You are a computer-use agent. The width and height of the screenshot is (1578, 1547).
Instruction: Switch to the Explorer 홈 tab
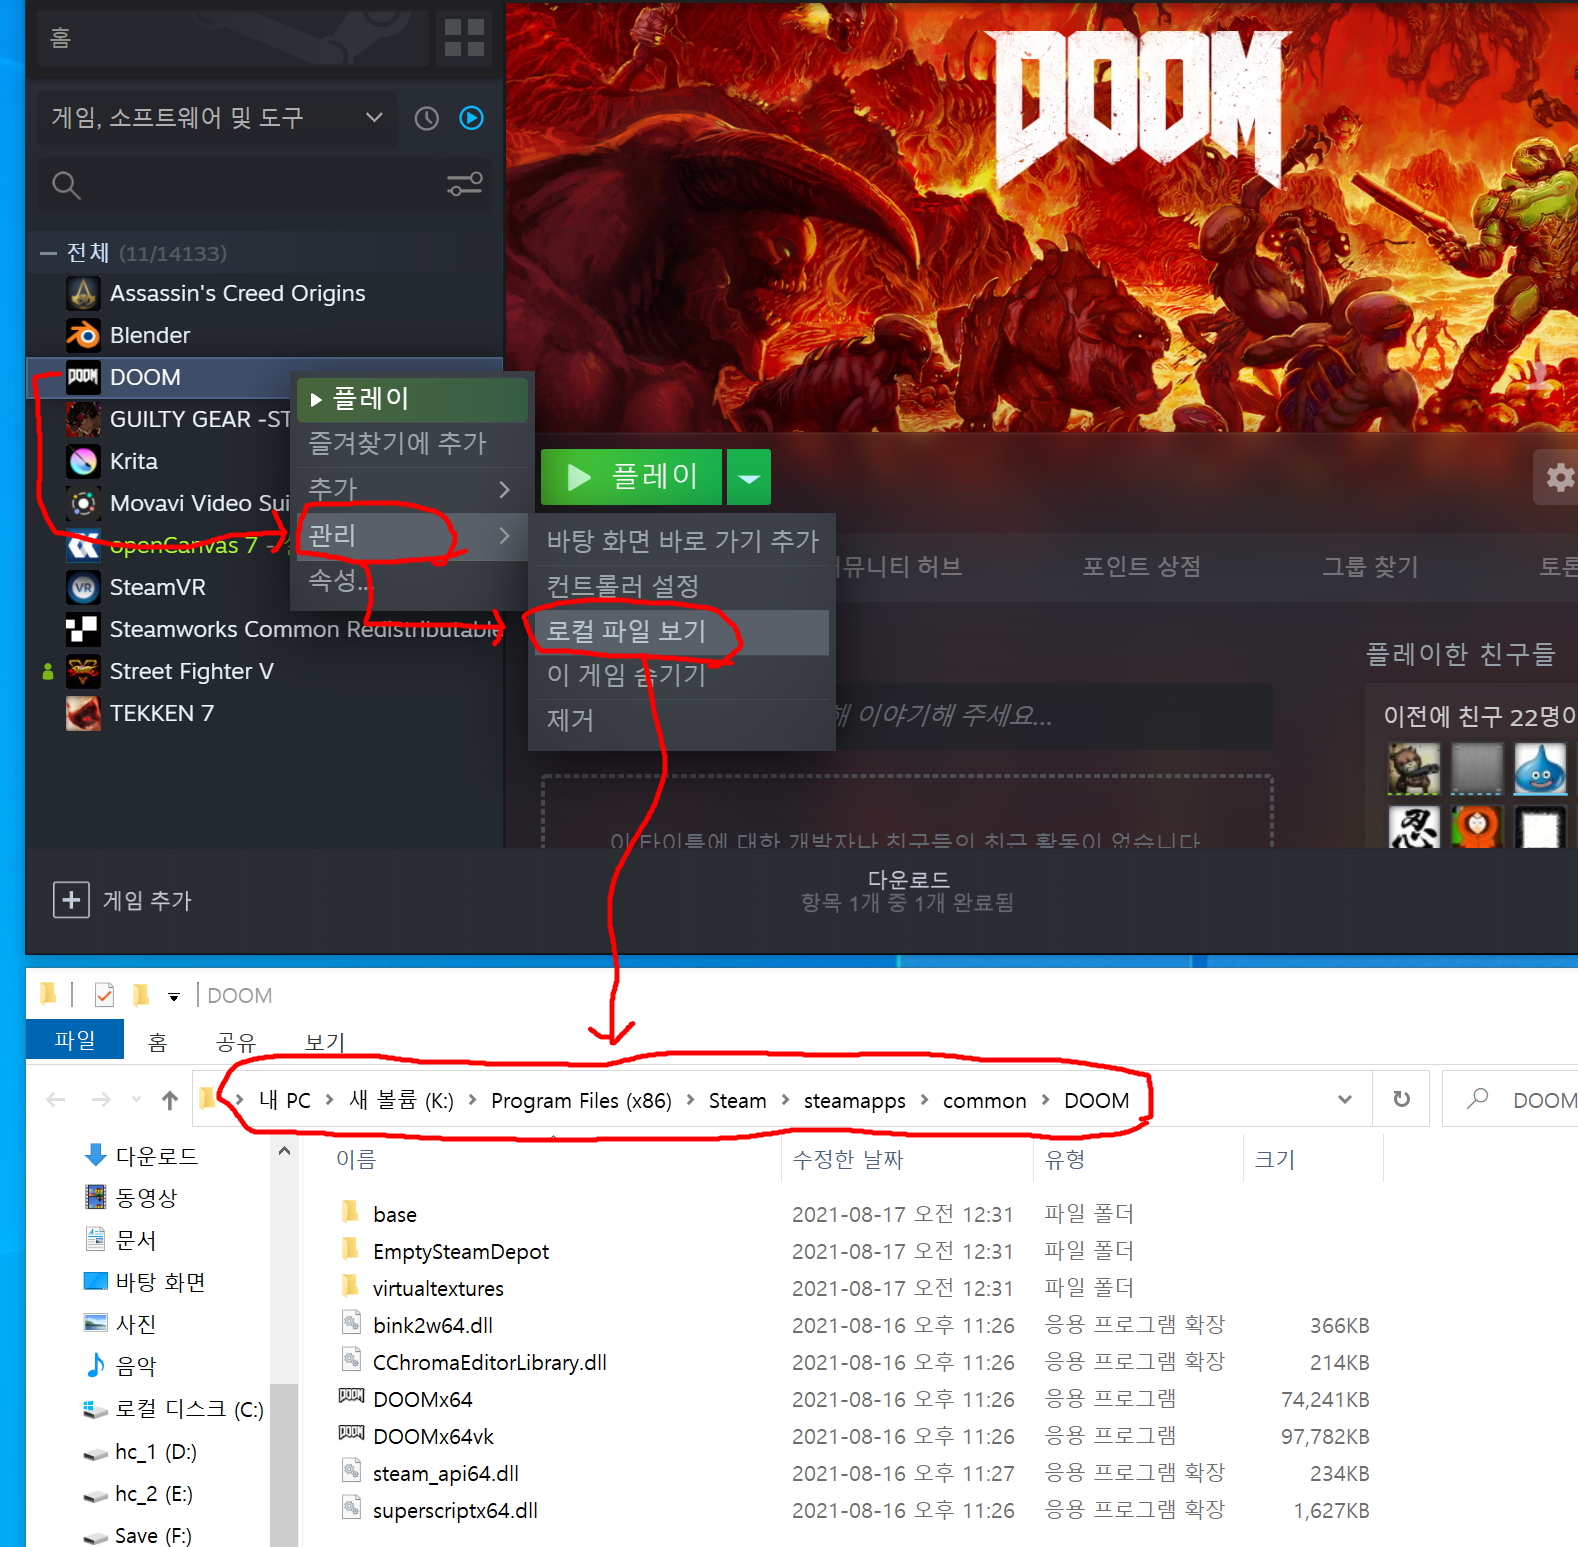click(x=157, y=1043)
